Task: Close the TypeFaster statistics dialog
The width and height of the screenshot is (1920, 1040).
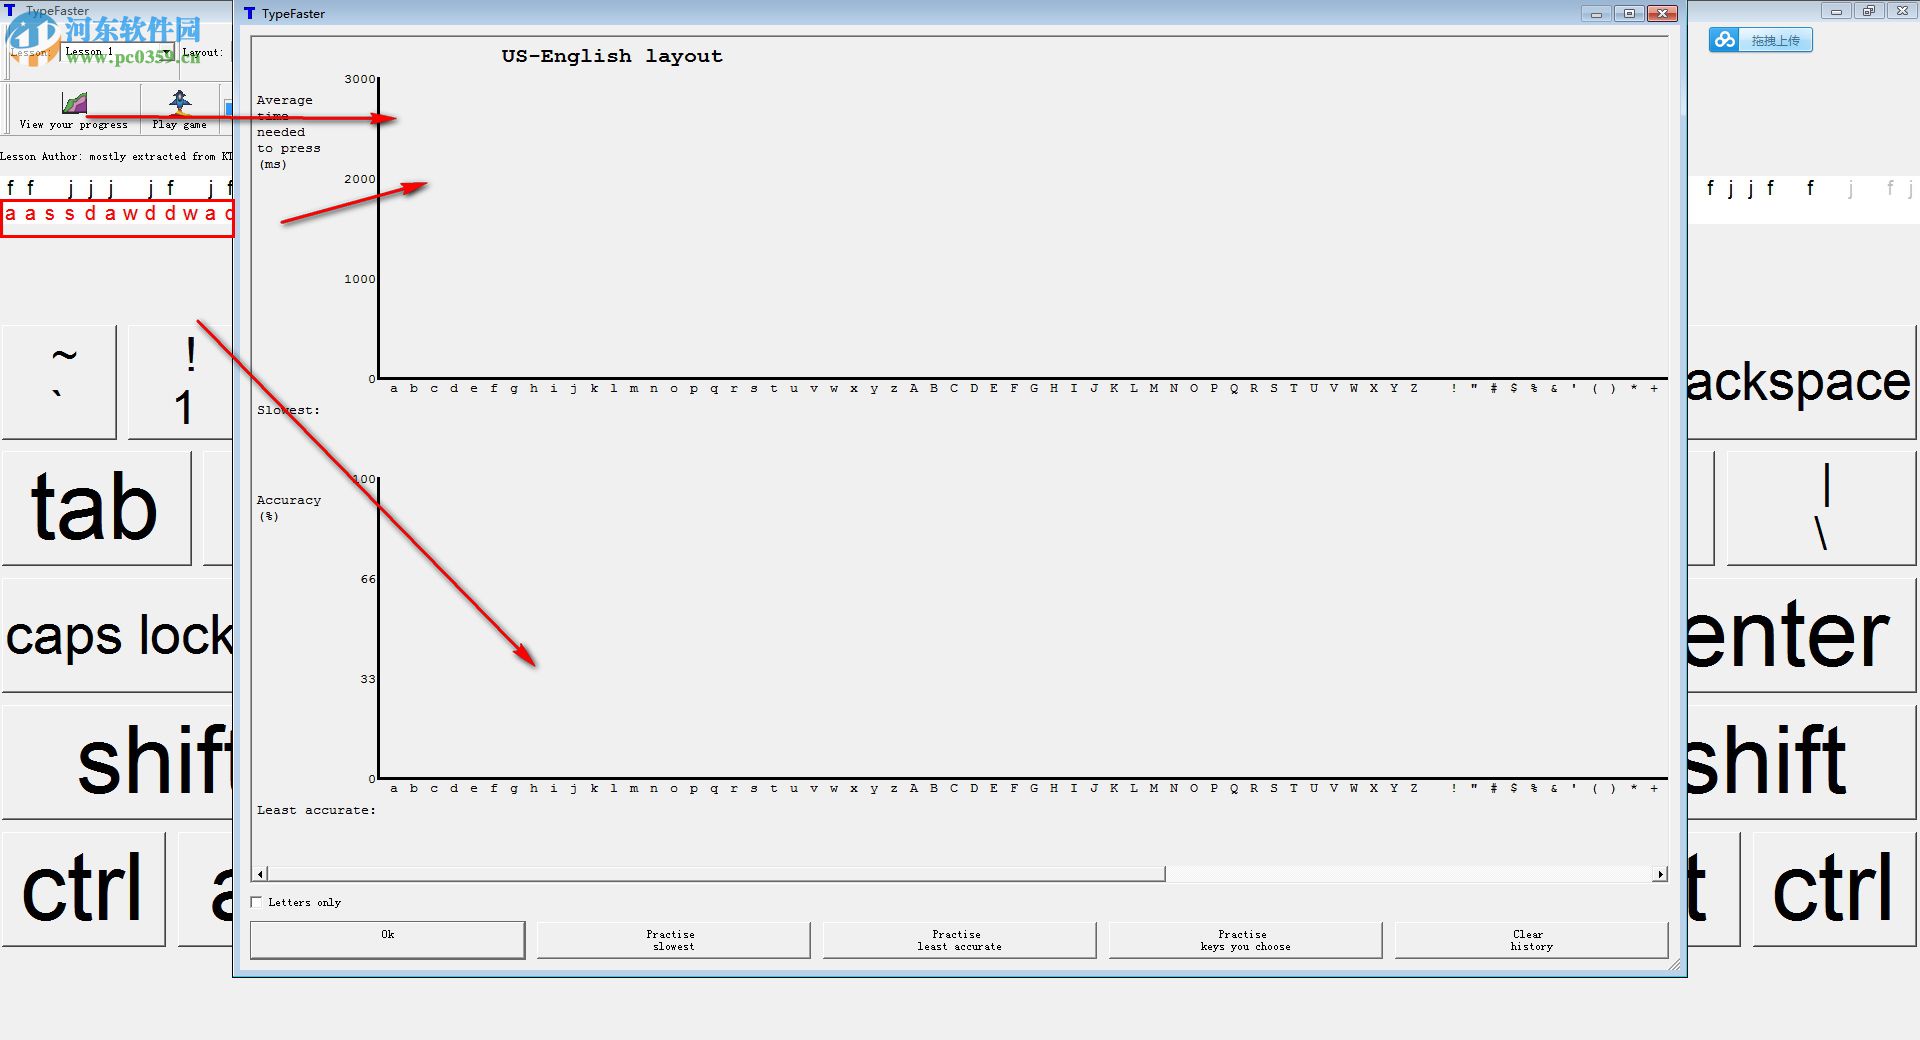Action: tap(1663, 14)
